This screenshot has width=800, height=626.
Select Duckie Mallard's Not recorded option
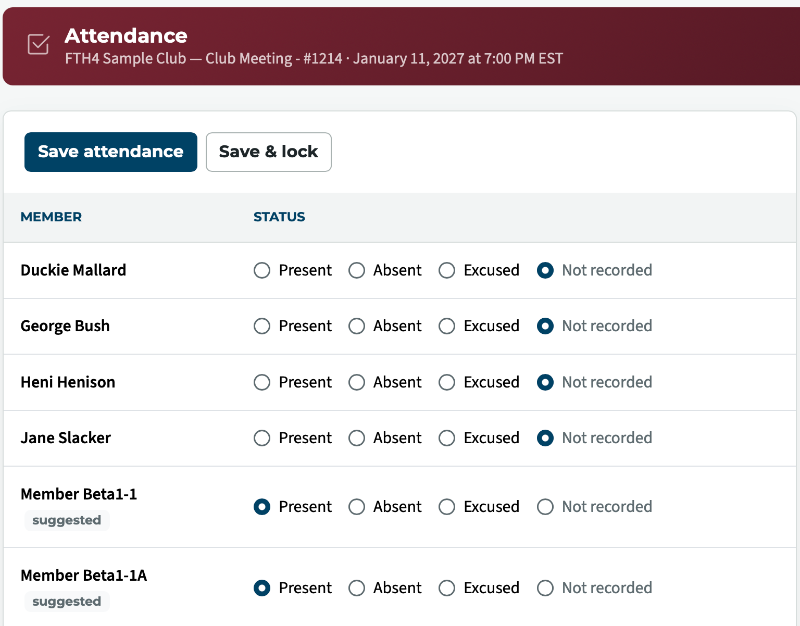click(x=545, y=270)
